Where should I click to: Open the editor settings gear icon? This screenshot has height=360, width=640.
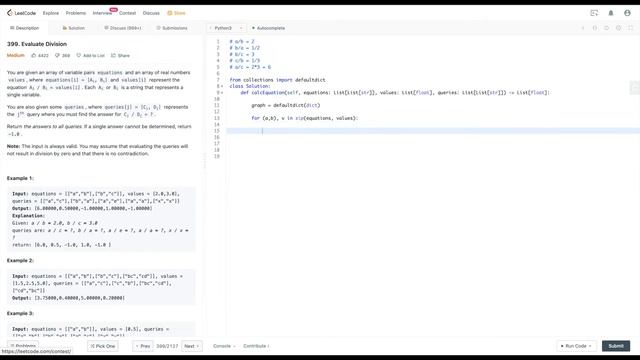pos(619,28)
